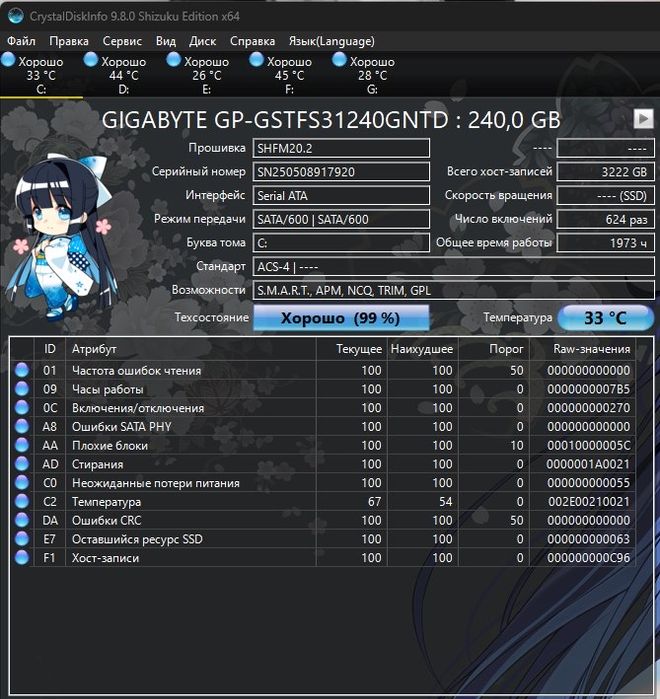Select the Ошибки CRC attribute row
Screen dimensions: 660x699
tap(323, 520)
